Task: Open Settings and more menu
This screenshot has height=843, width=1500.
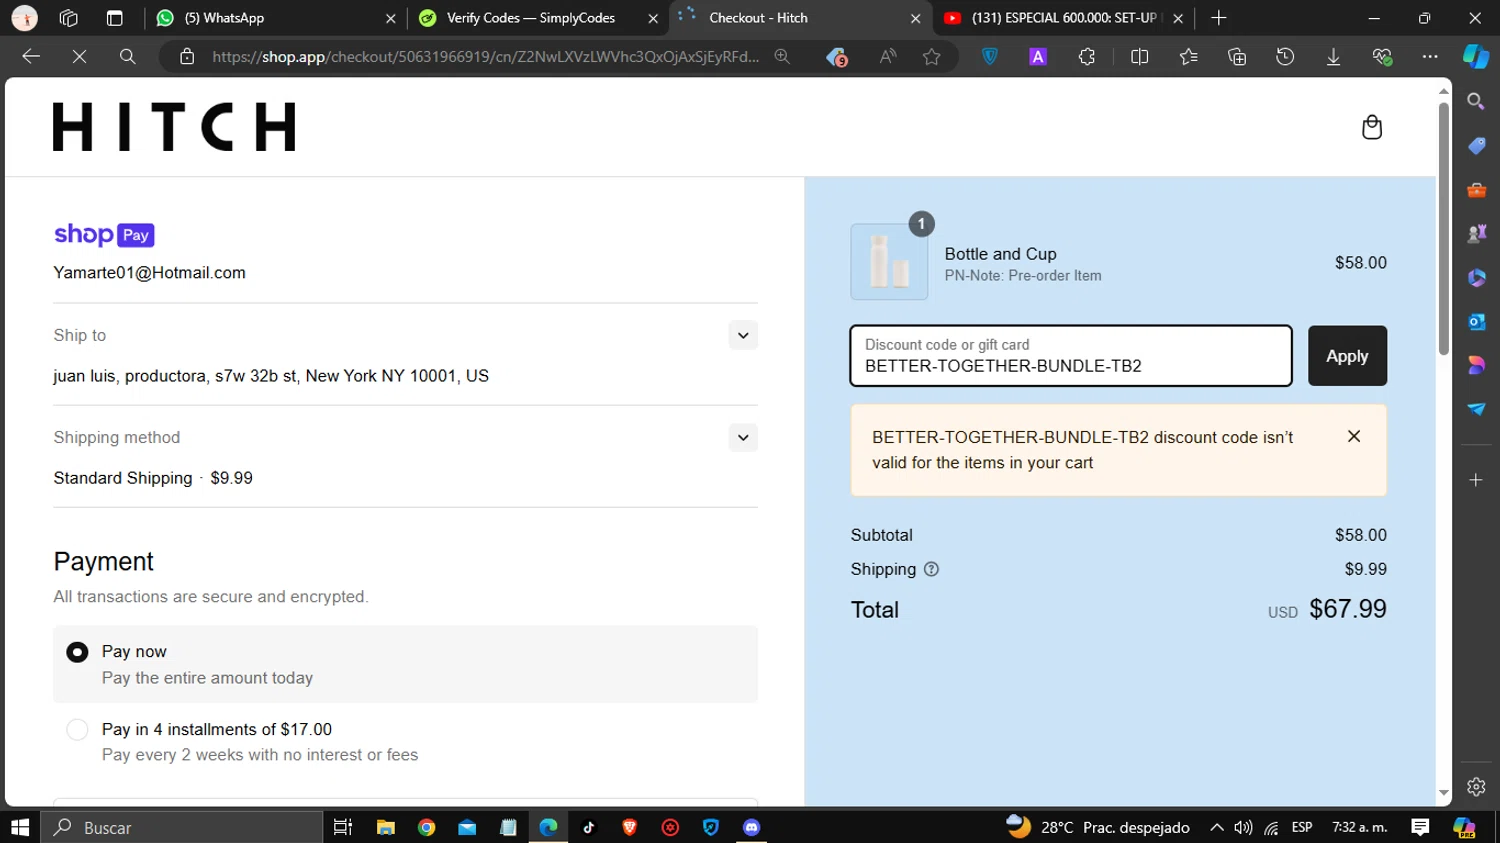Action: [x=1430, y=57]
